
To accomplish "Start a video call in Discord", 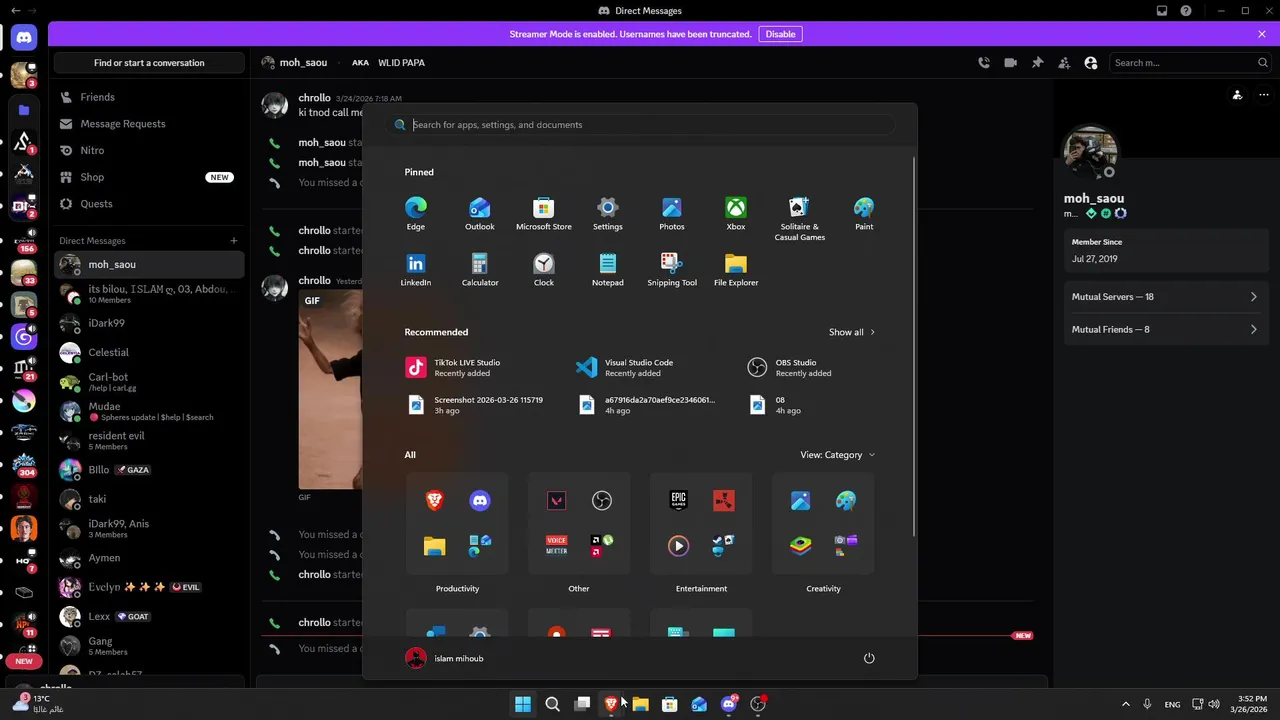I will tap(1011, 62).
